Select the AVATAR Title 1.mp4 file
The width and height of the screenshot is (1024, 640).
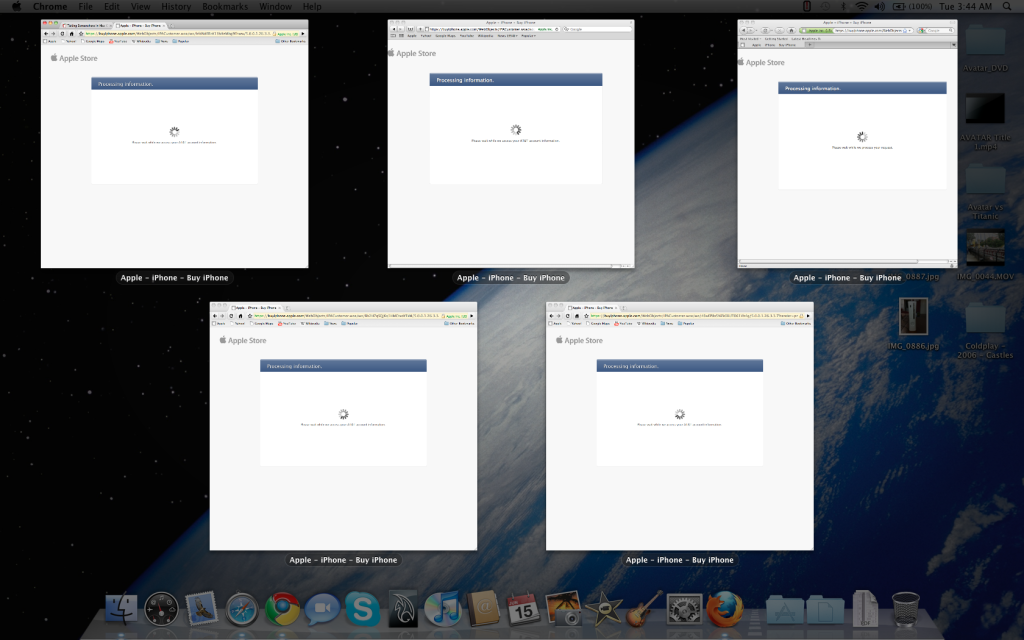(985, 121)
